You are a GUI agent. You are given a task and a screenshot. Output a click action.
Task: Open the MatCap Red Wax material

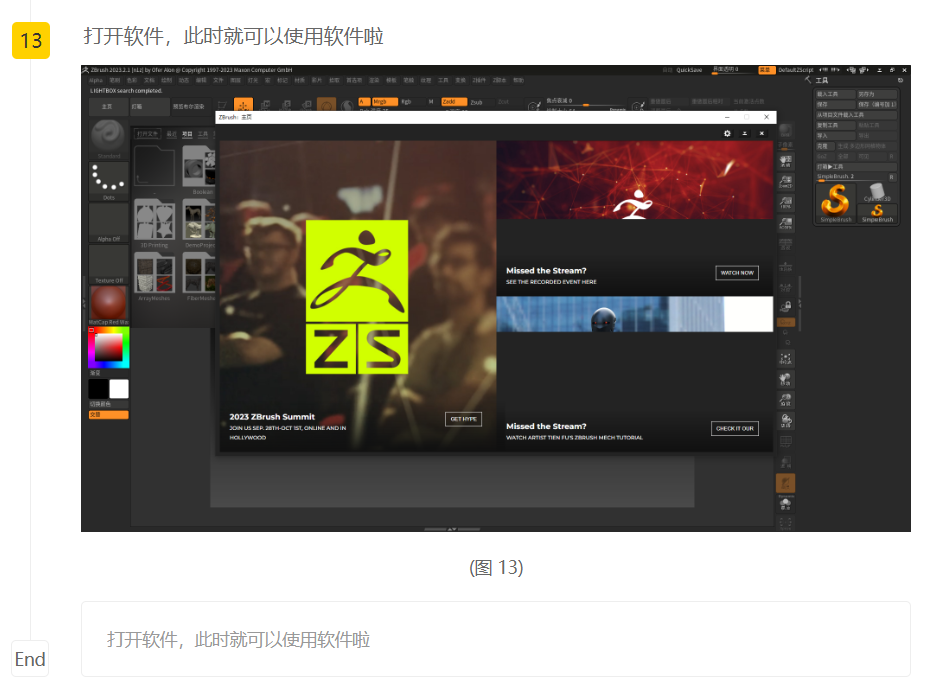coord(108,303)
